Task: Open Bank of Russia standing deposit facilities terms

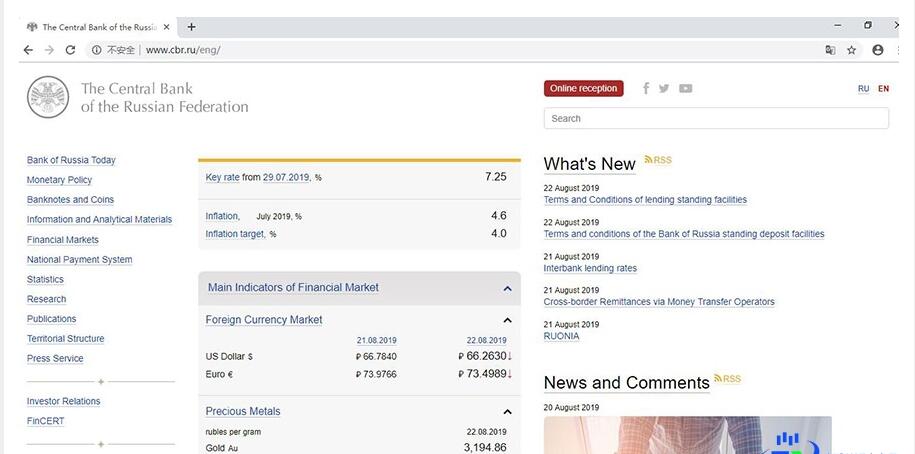Action: point(684,234)
